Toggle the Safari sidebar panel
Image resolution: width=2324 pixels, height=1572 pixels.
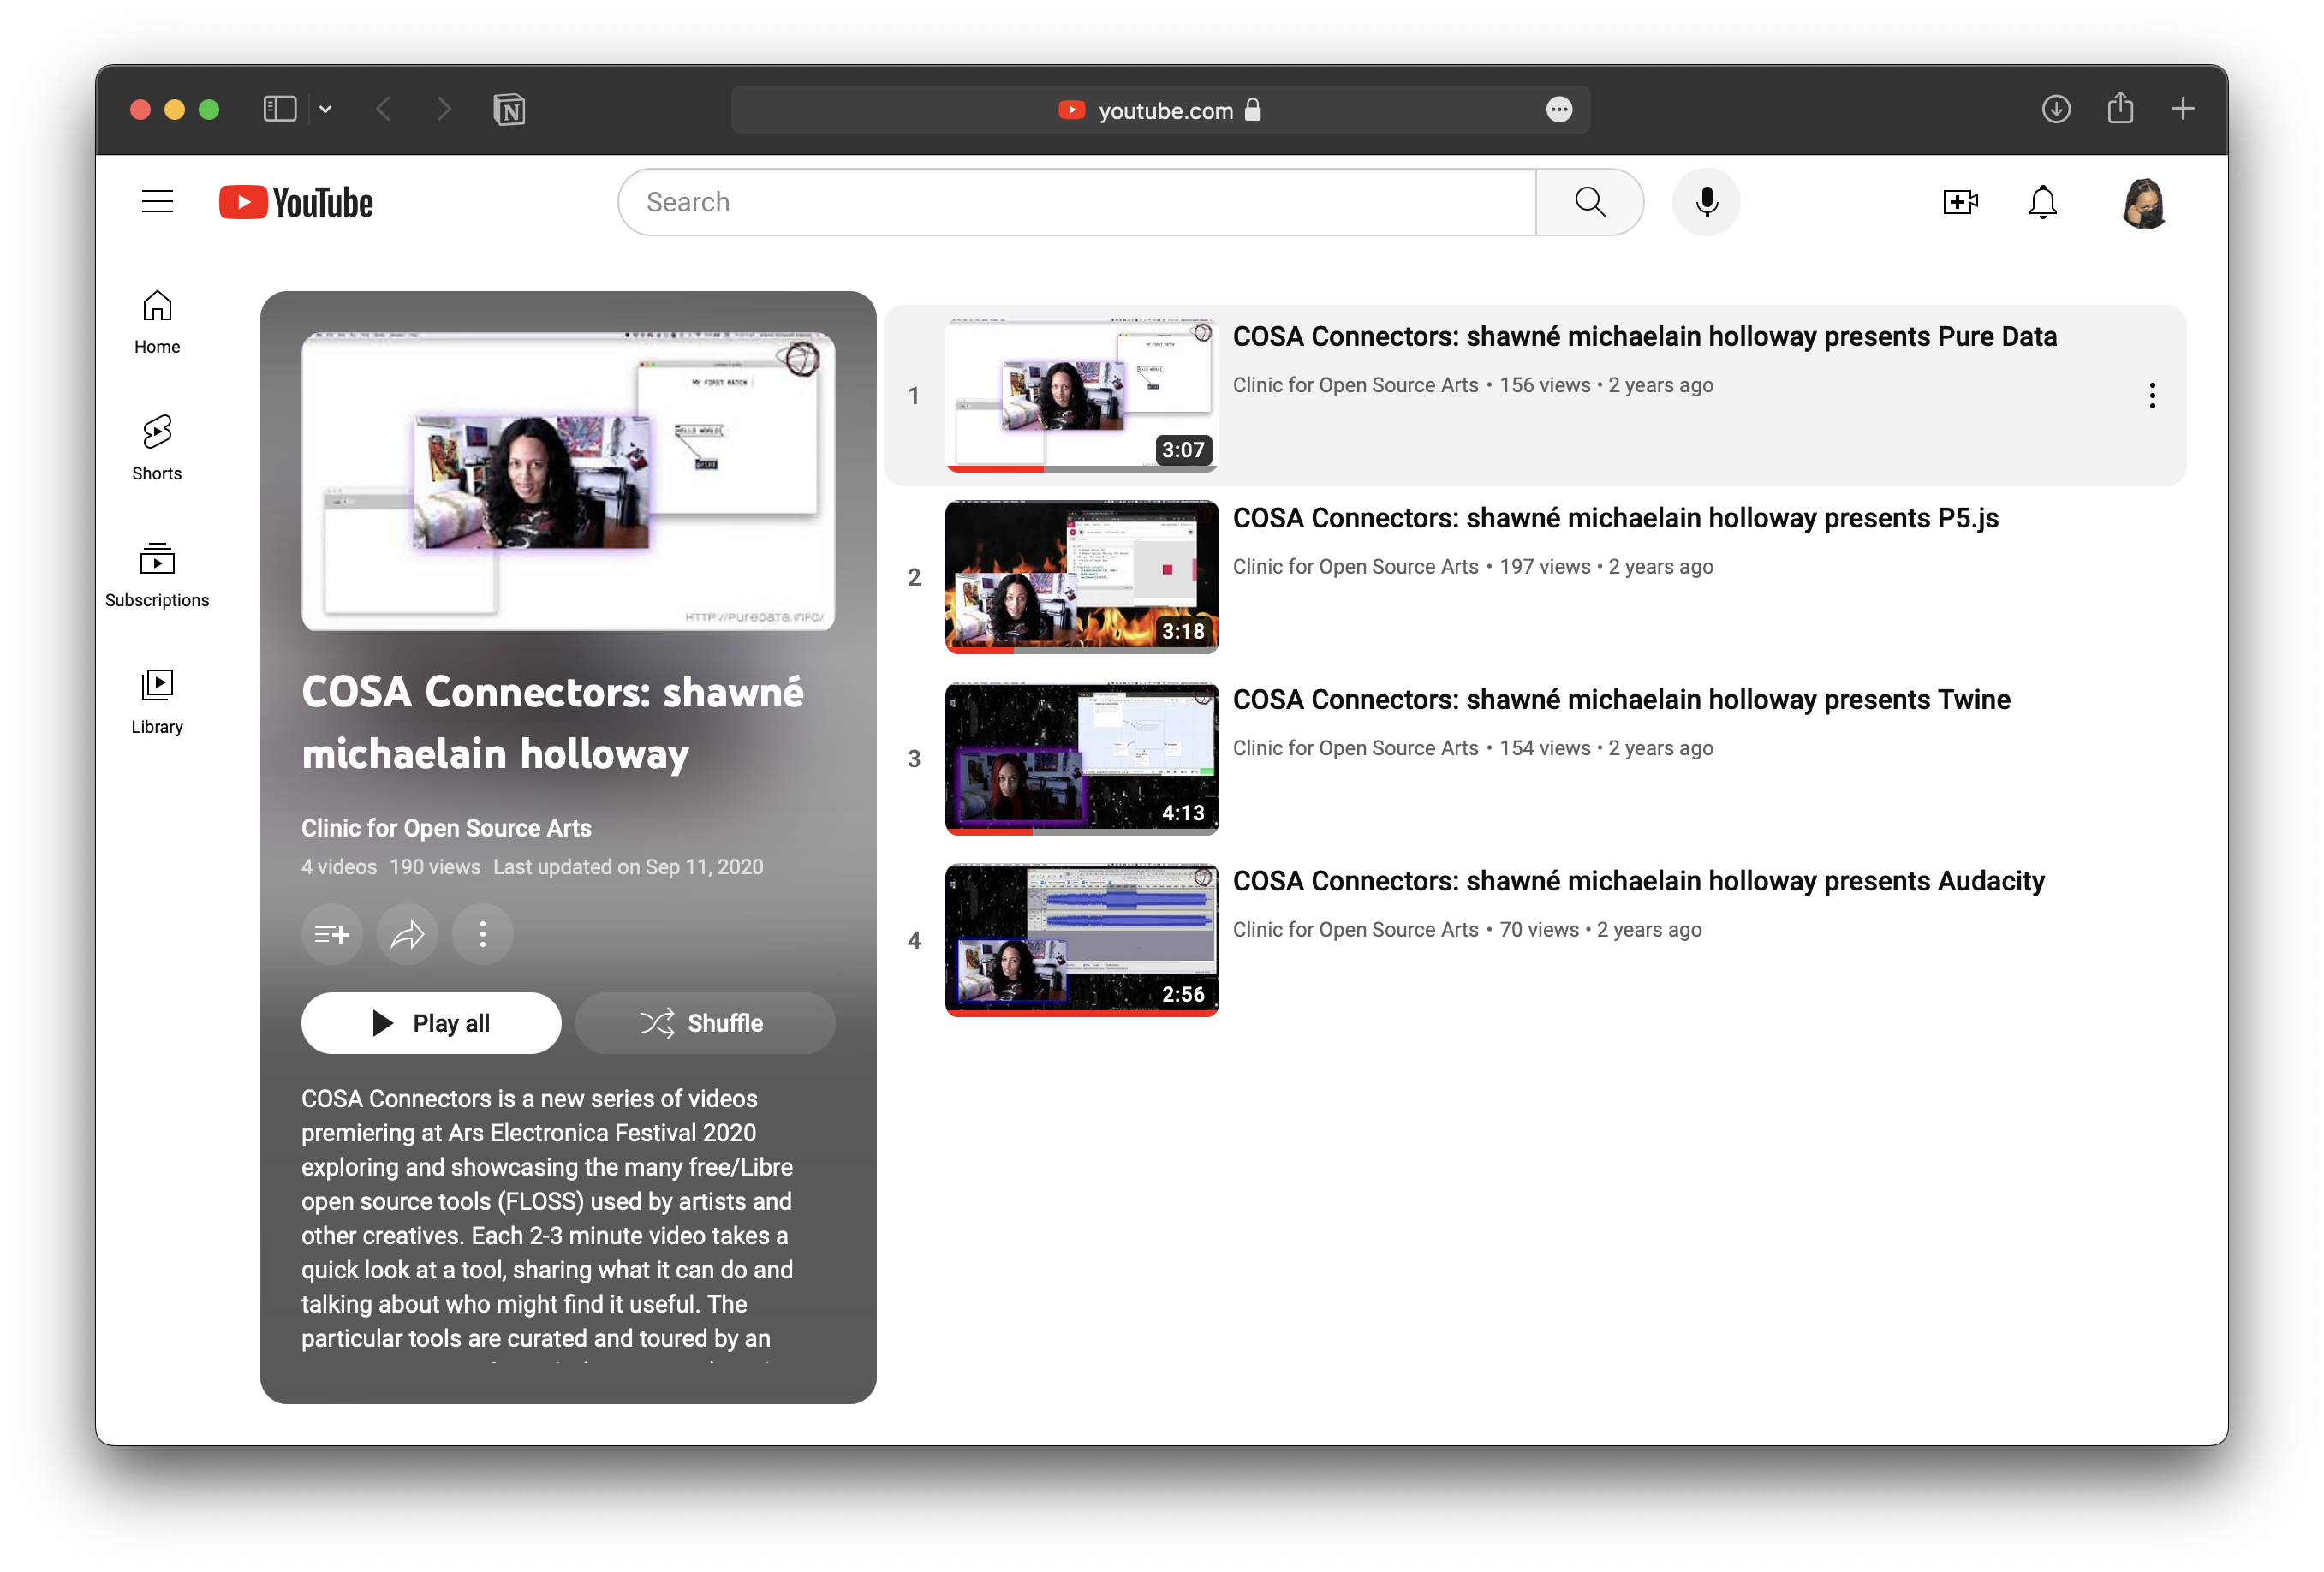point(279,109)
